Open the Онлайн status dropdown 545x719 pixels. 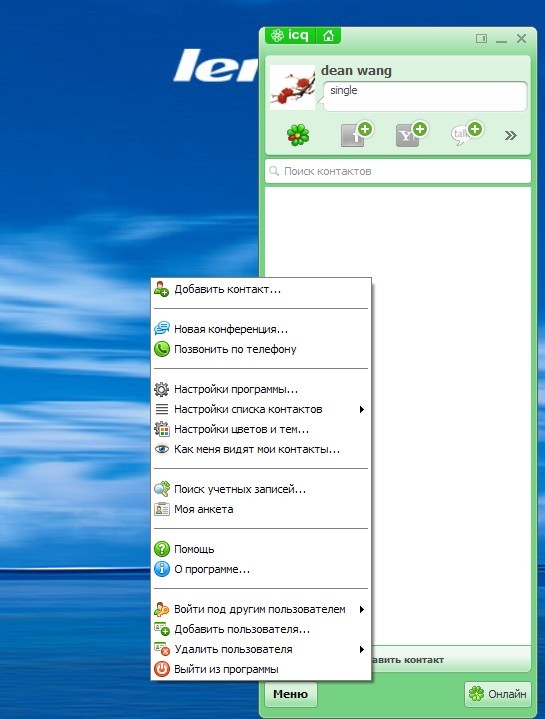[x=498, y=694]
